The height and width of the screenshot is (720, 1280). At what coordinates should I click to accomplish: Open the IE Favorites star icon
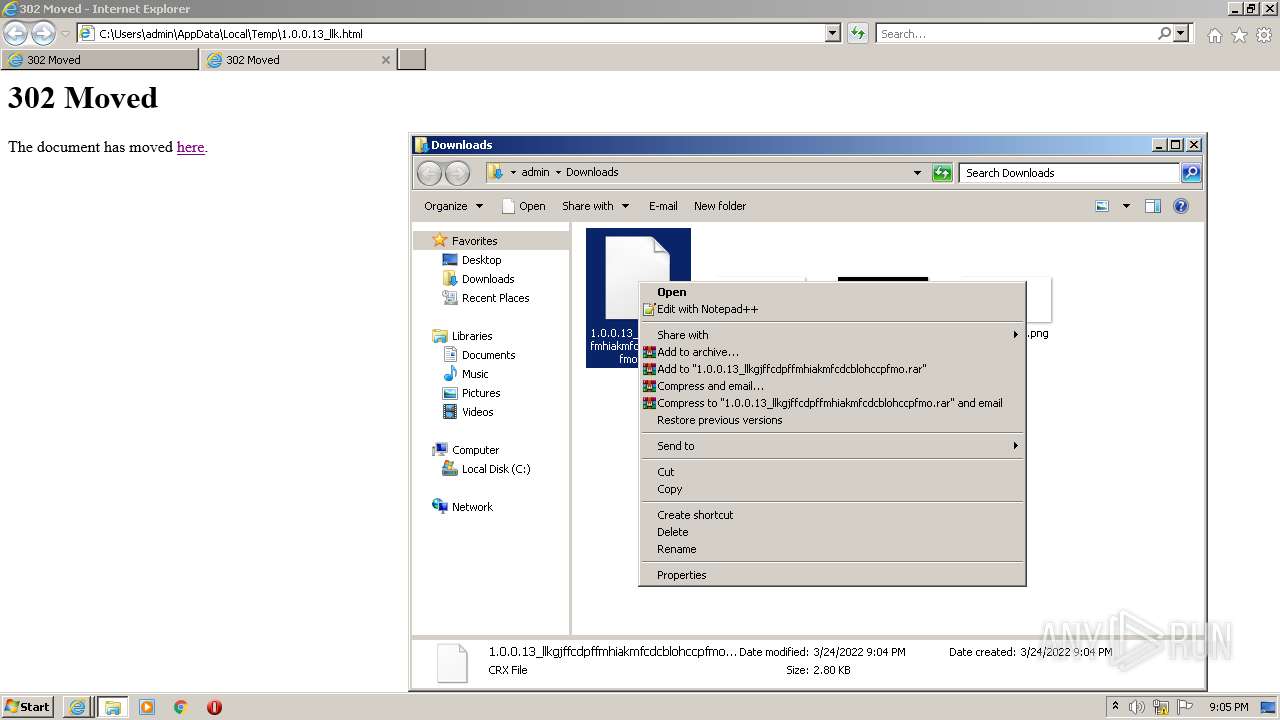1239,35
